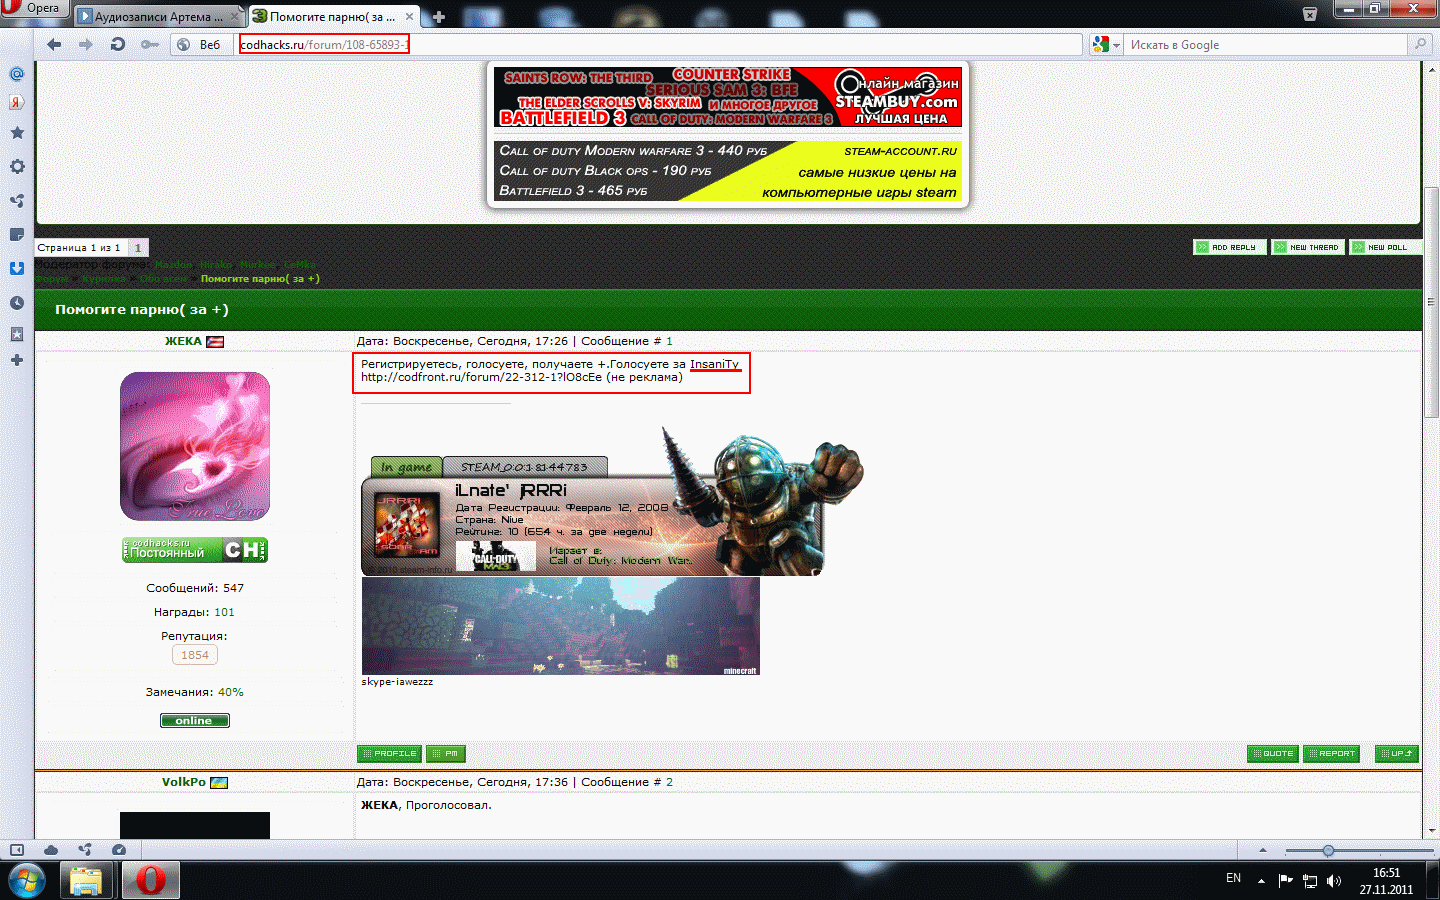Close the Аудиозаписи Артема tab
The height and width of the screenshot is (900, 1440).
coord(235,17)
